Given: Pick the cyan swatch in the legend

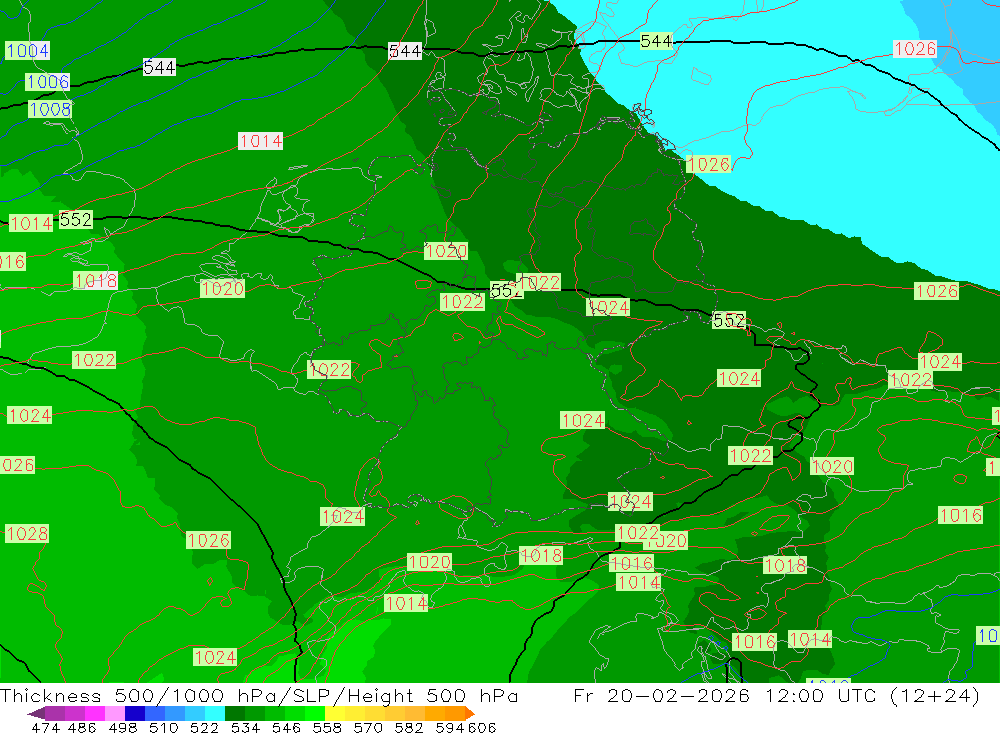Looking at the screenshot, I should [x=215, y=713].
